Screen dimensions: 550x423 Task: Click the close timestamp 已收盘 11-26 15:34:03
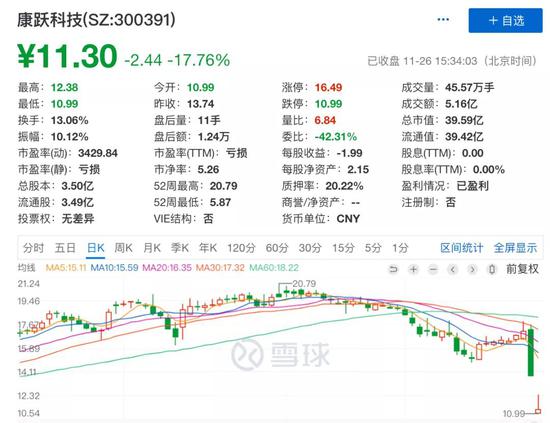click(452, 61)
